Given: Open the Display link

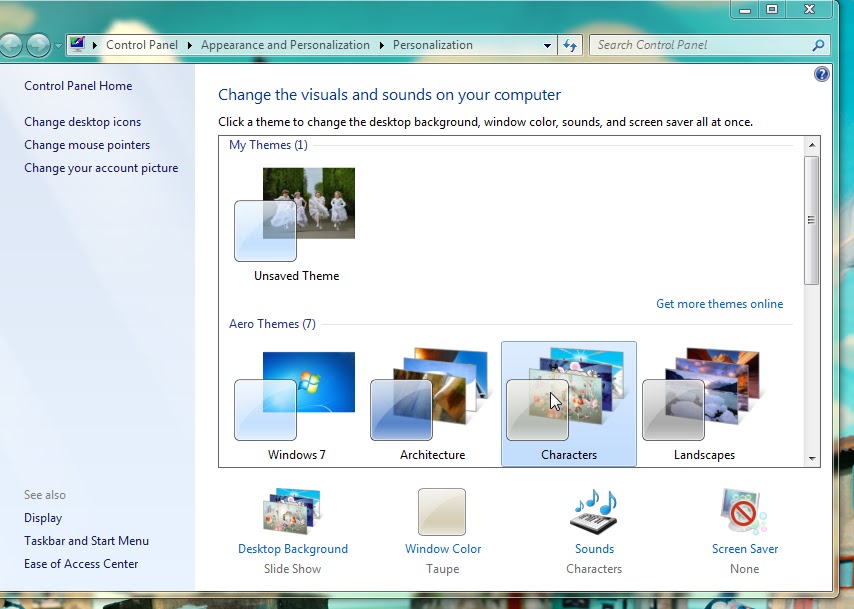Looking at the screenshot, I should (43, 518).
